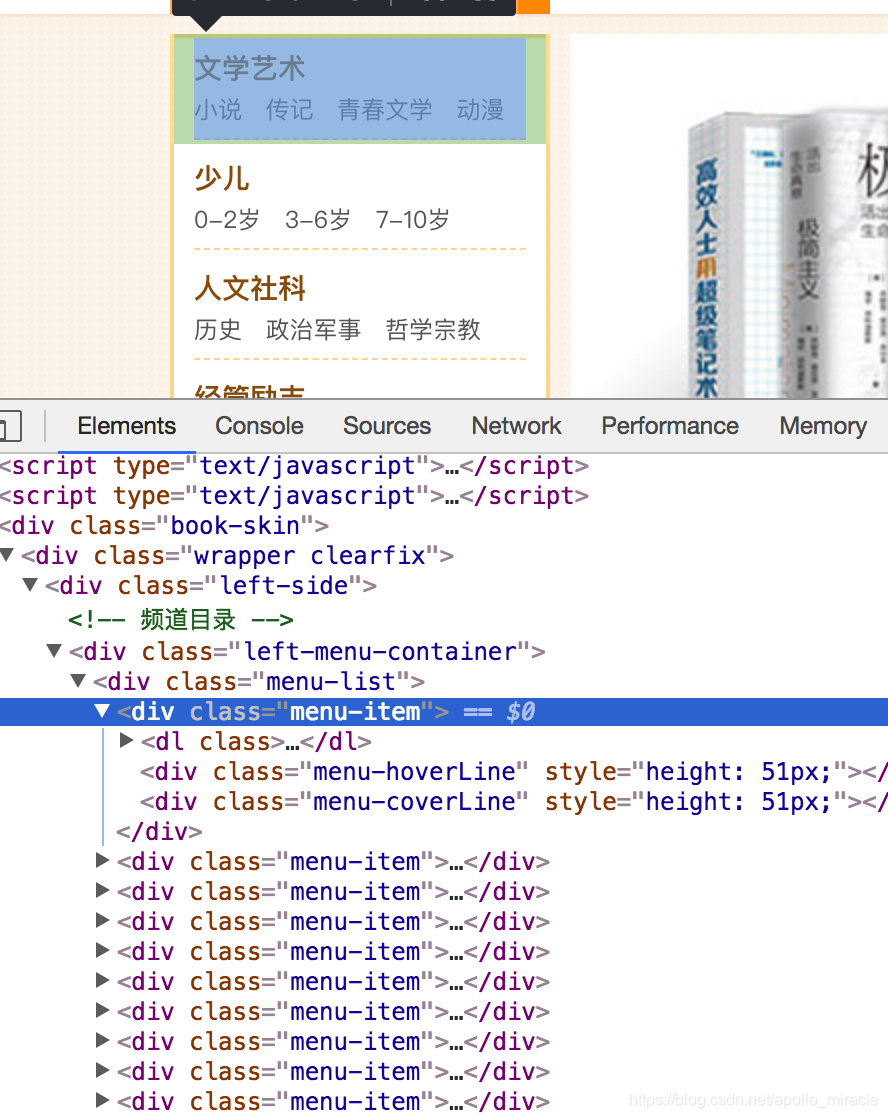
Task: Open the 0-2岁 subcategory link
Action: tap(227, 220)
